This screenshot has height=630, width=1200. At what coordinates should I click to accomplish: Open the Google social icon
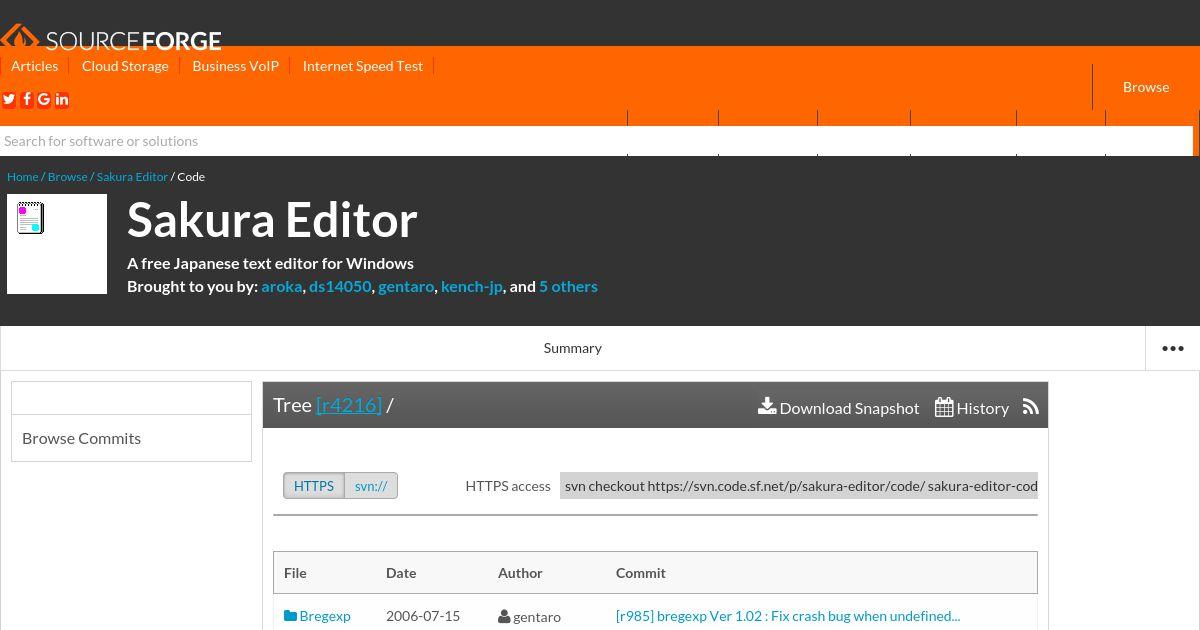[44, 99]
